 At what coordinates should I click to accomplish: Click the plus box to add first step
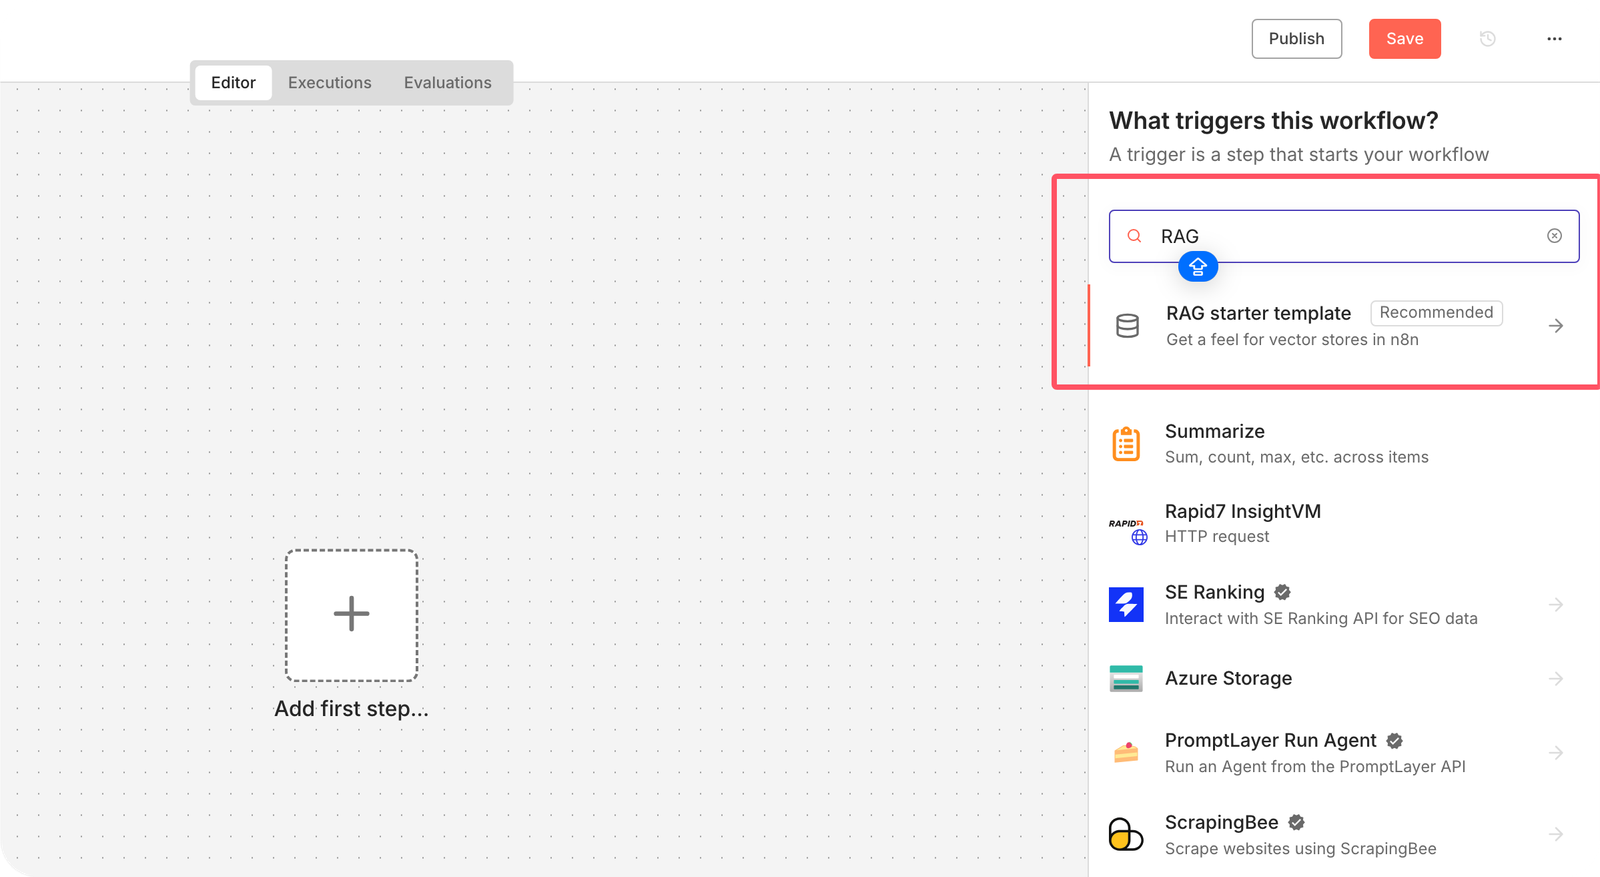tap(351, 615)
